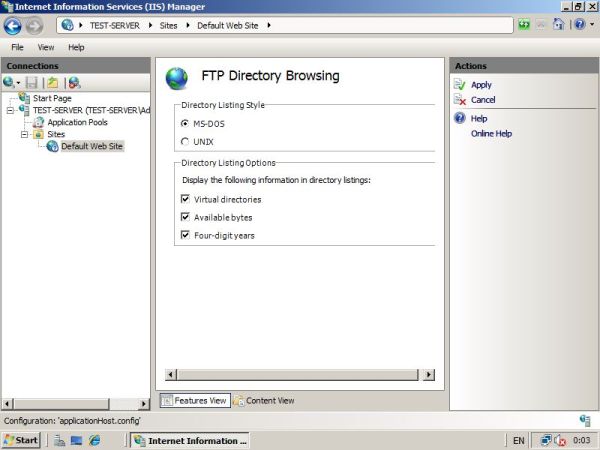The height and width of the screenshot is (450, 600).
Task: Cancel the pending changes
Action: point(483,100)
